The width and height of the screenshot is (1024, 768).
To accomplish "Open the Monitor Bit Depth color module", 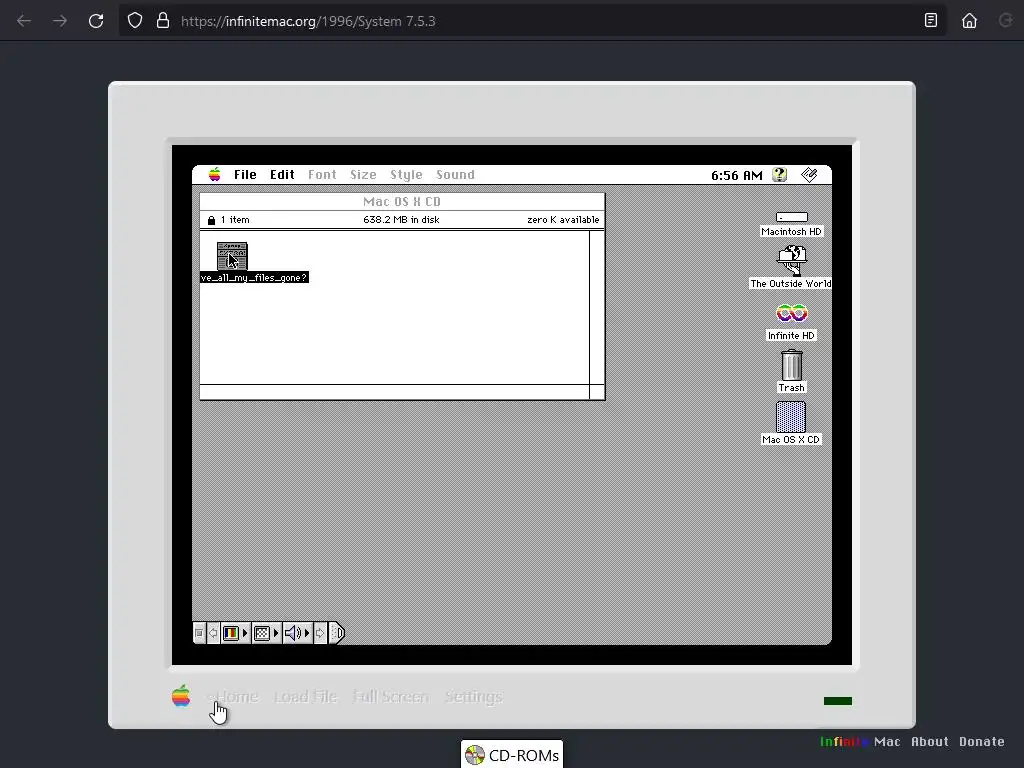I will coord(231,633).
